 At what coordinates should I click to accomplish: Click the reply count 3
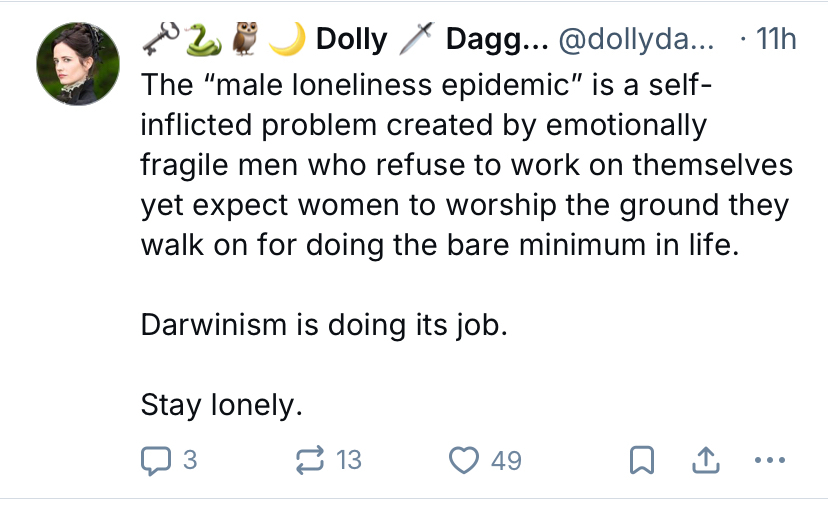click(190, 460)
